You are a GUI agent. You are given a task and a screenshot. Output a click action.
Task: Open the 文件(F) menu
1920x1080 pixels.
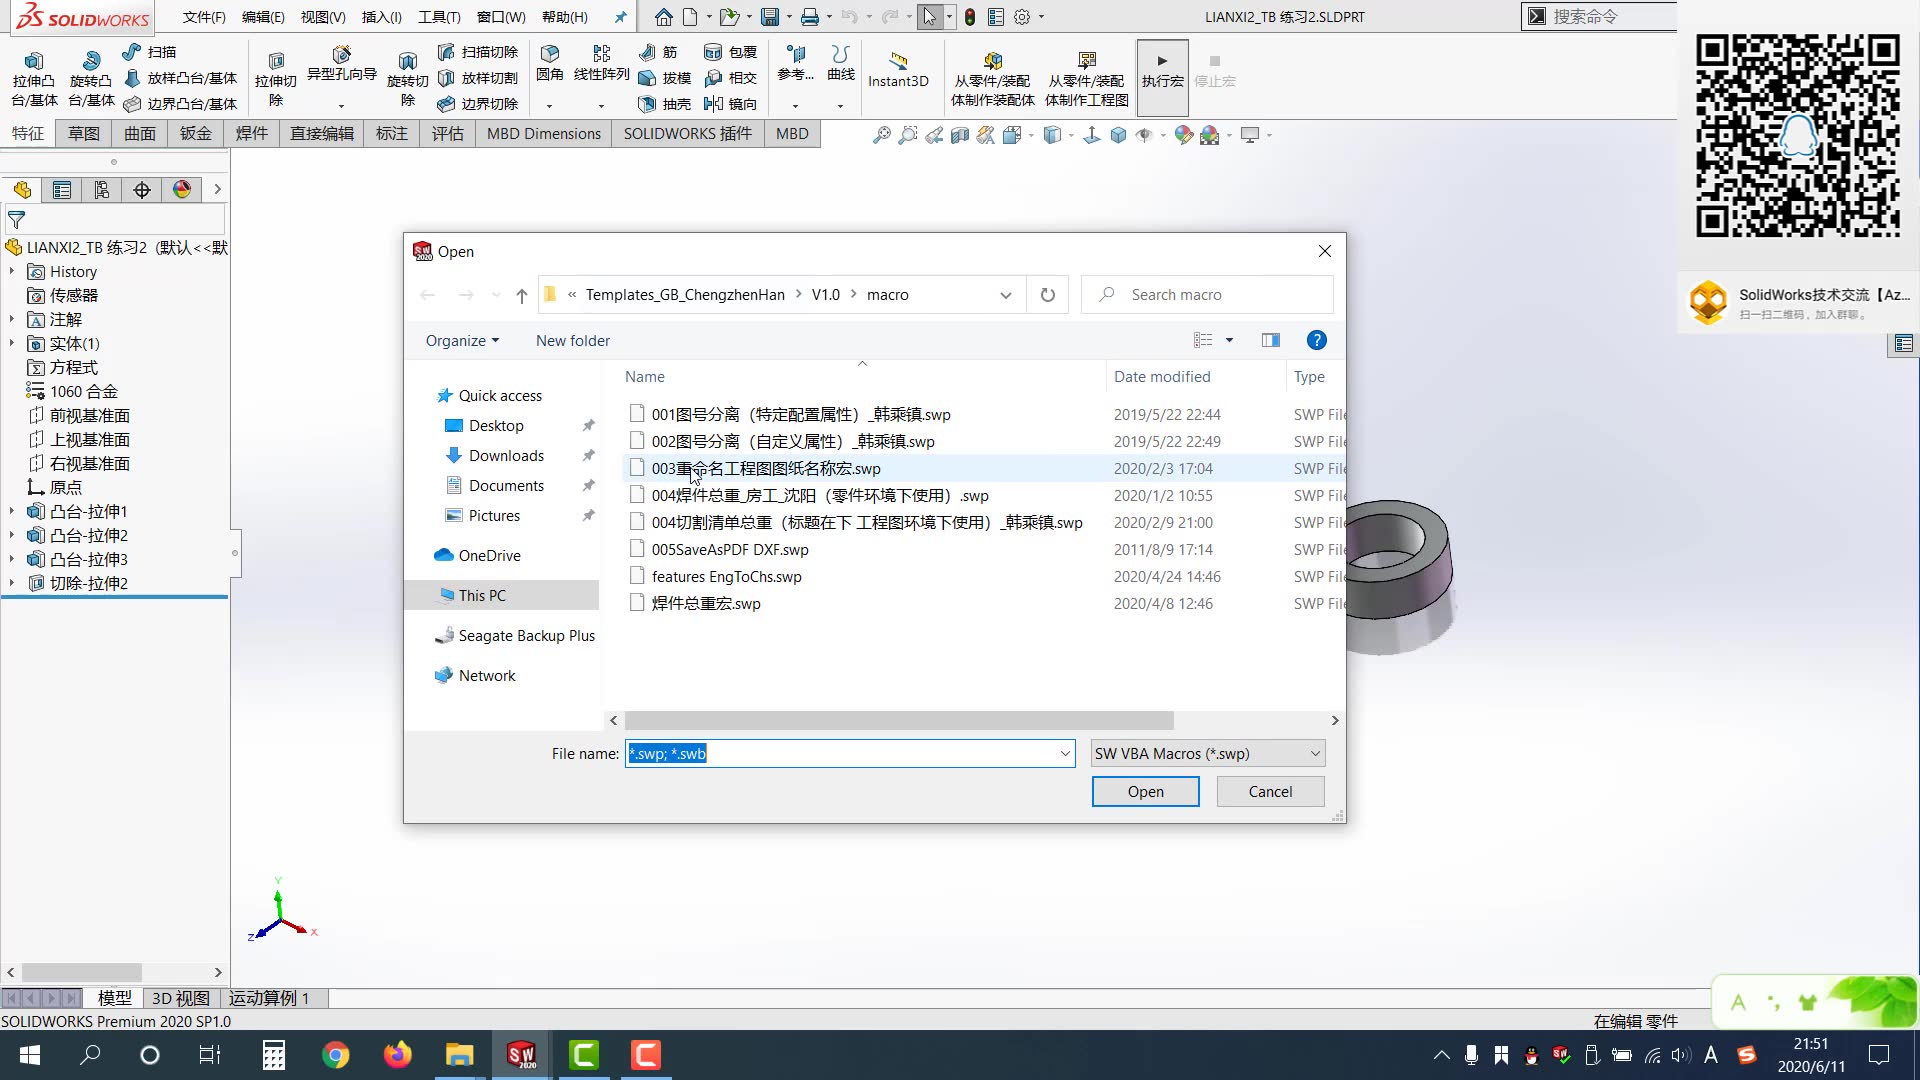[205, 17]
